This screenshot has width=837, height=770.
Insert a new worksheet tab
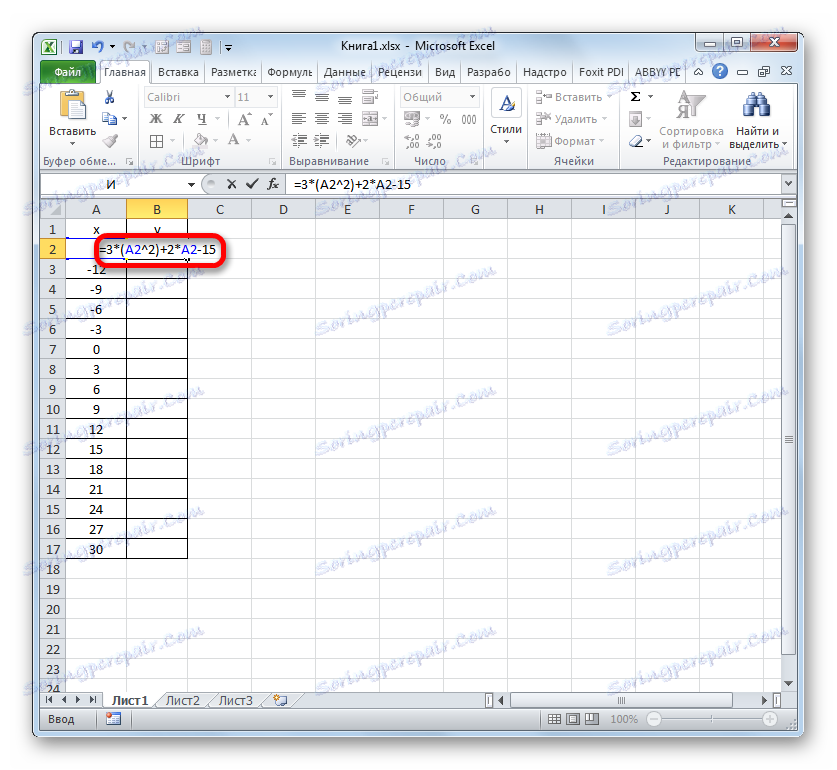click(280, 700)
